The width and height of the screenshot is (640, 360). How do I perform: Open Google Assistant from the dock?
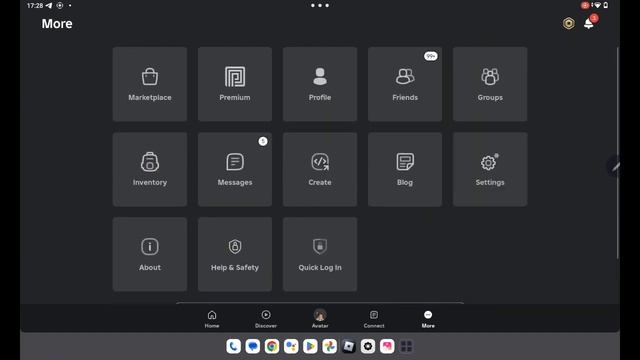click(291, 347)
